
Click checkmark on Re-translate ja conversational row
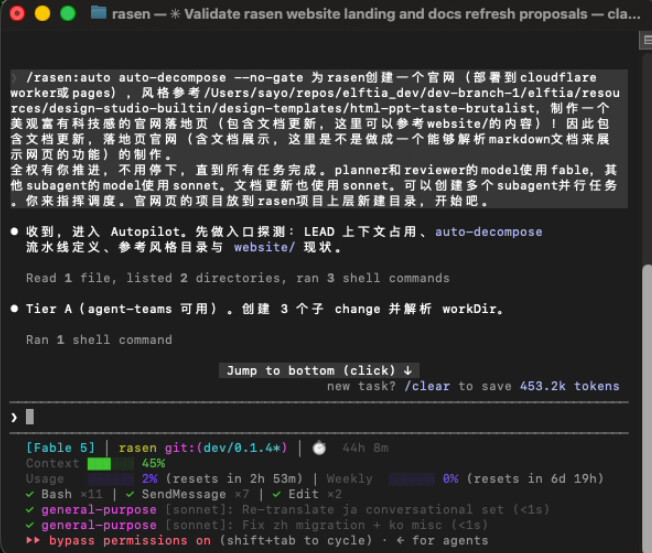(x=30, y=509)
